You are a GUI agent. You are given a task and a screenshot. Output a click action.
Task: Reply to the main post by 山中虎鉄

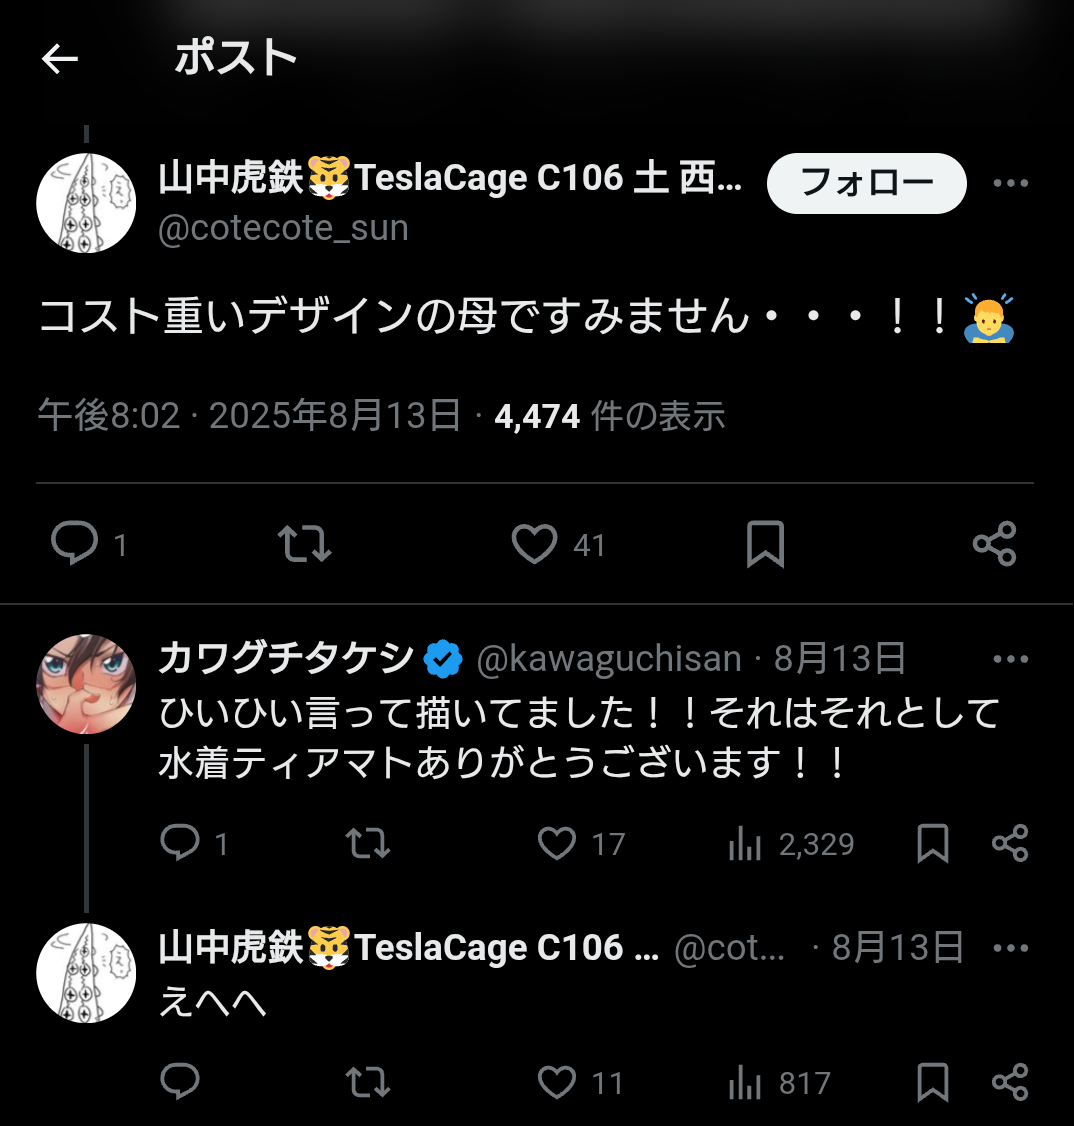coord(75,544)
